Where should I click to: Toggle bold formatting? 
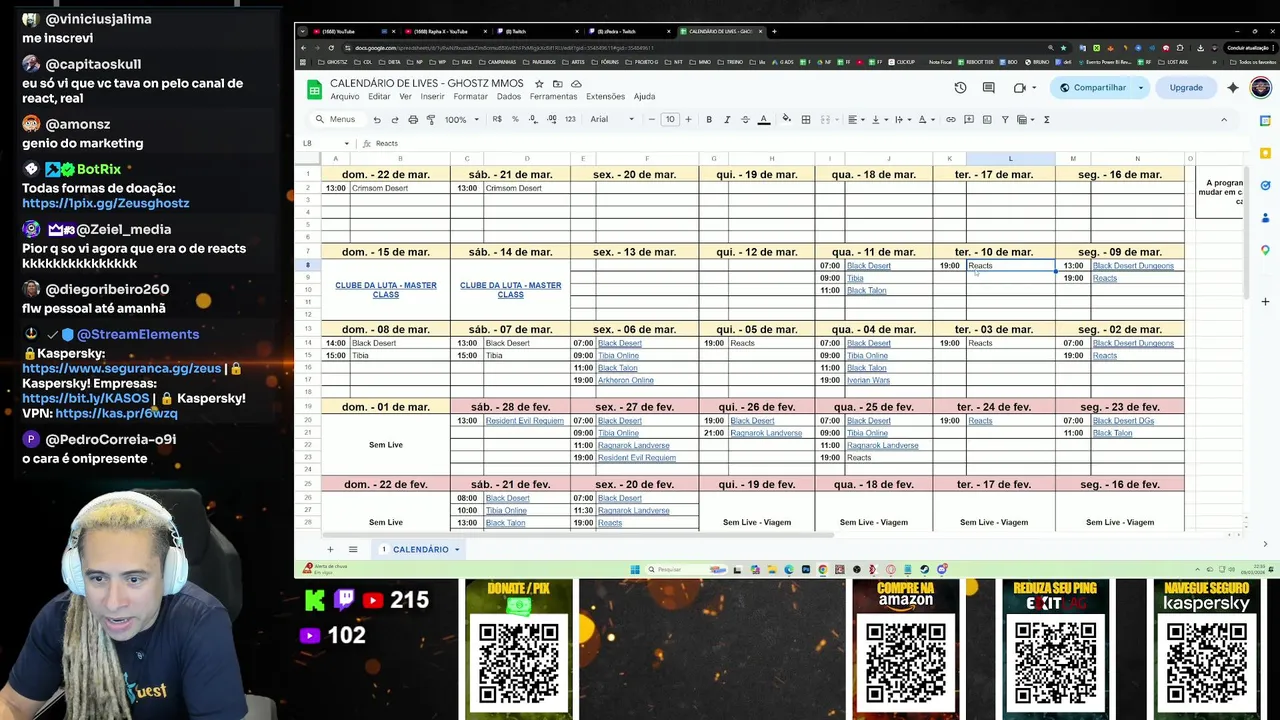(x=709, y=119)
